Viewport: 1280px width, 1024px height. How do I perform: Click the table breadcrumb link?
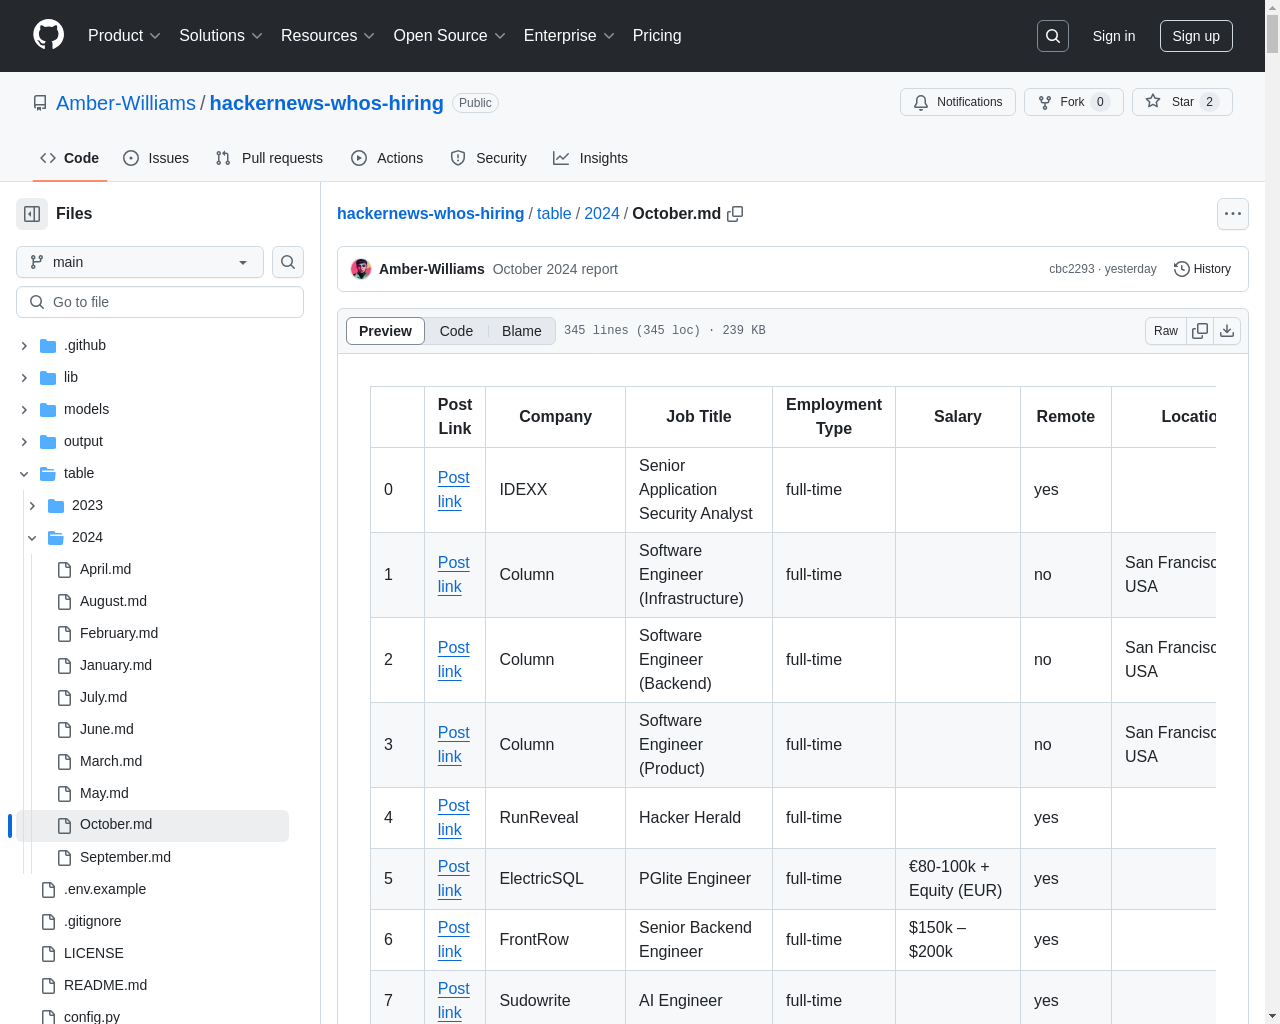pos(554,214)
